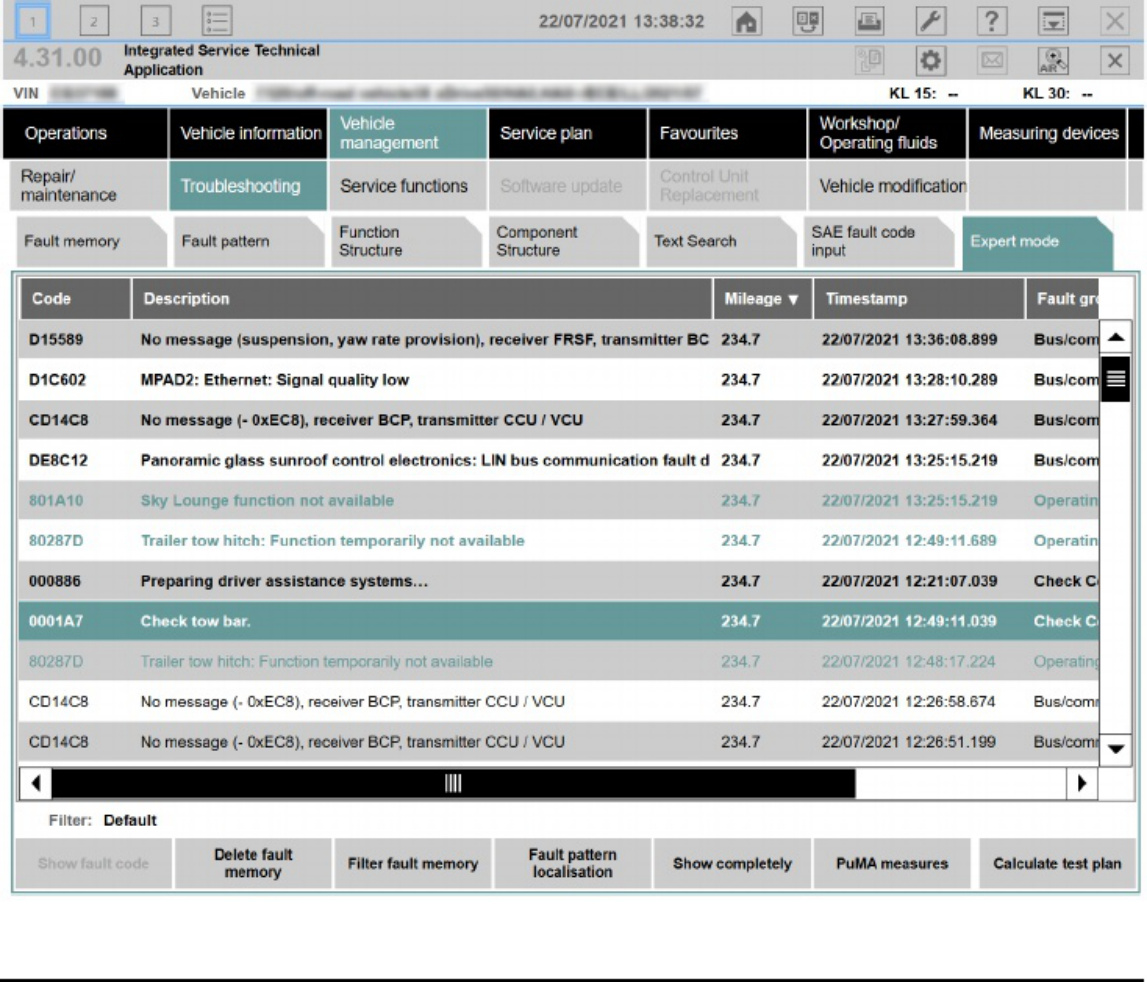Select the D1C602 MPAD2 Ethernet row
Screen dimensions: 1147x982
click(x=558, y=380)
